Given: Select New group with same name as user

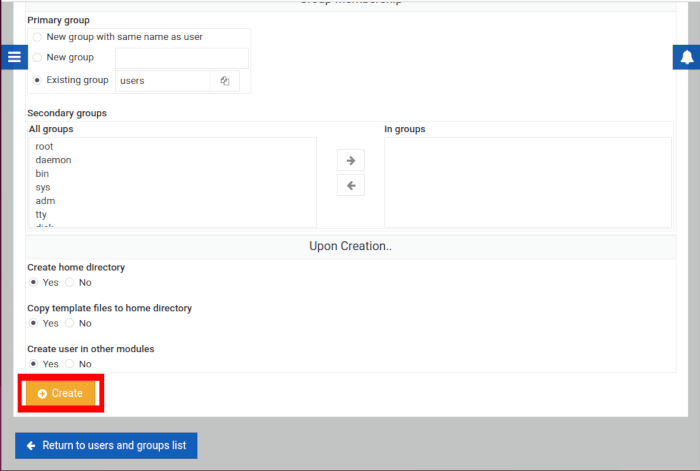Looking at the screenshot, I should click(38, 37).
